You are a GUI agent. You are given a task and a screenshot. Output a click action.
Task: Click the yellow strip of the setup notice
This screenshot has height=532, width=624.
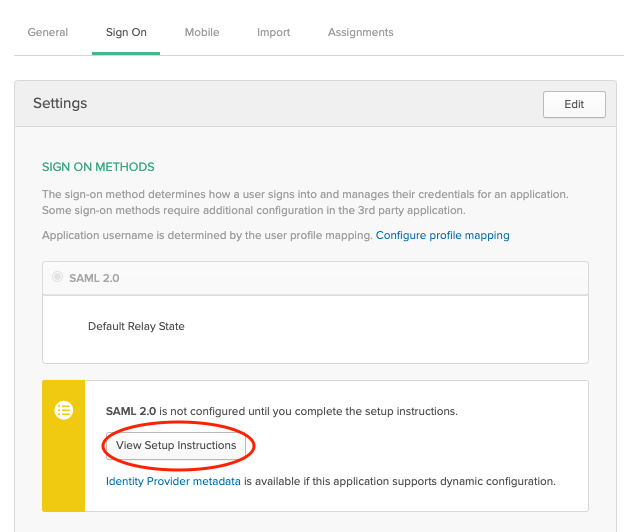point(64,470)
